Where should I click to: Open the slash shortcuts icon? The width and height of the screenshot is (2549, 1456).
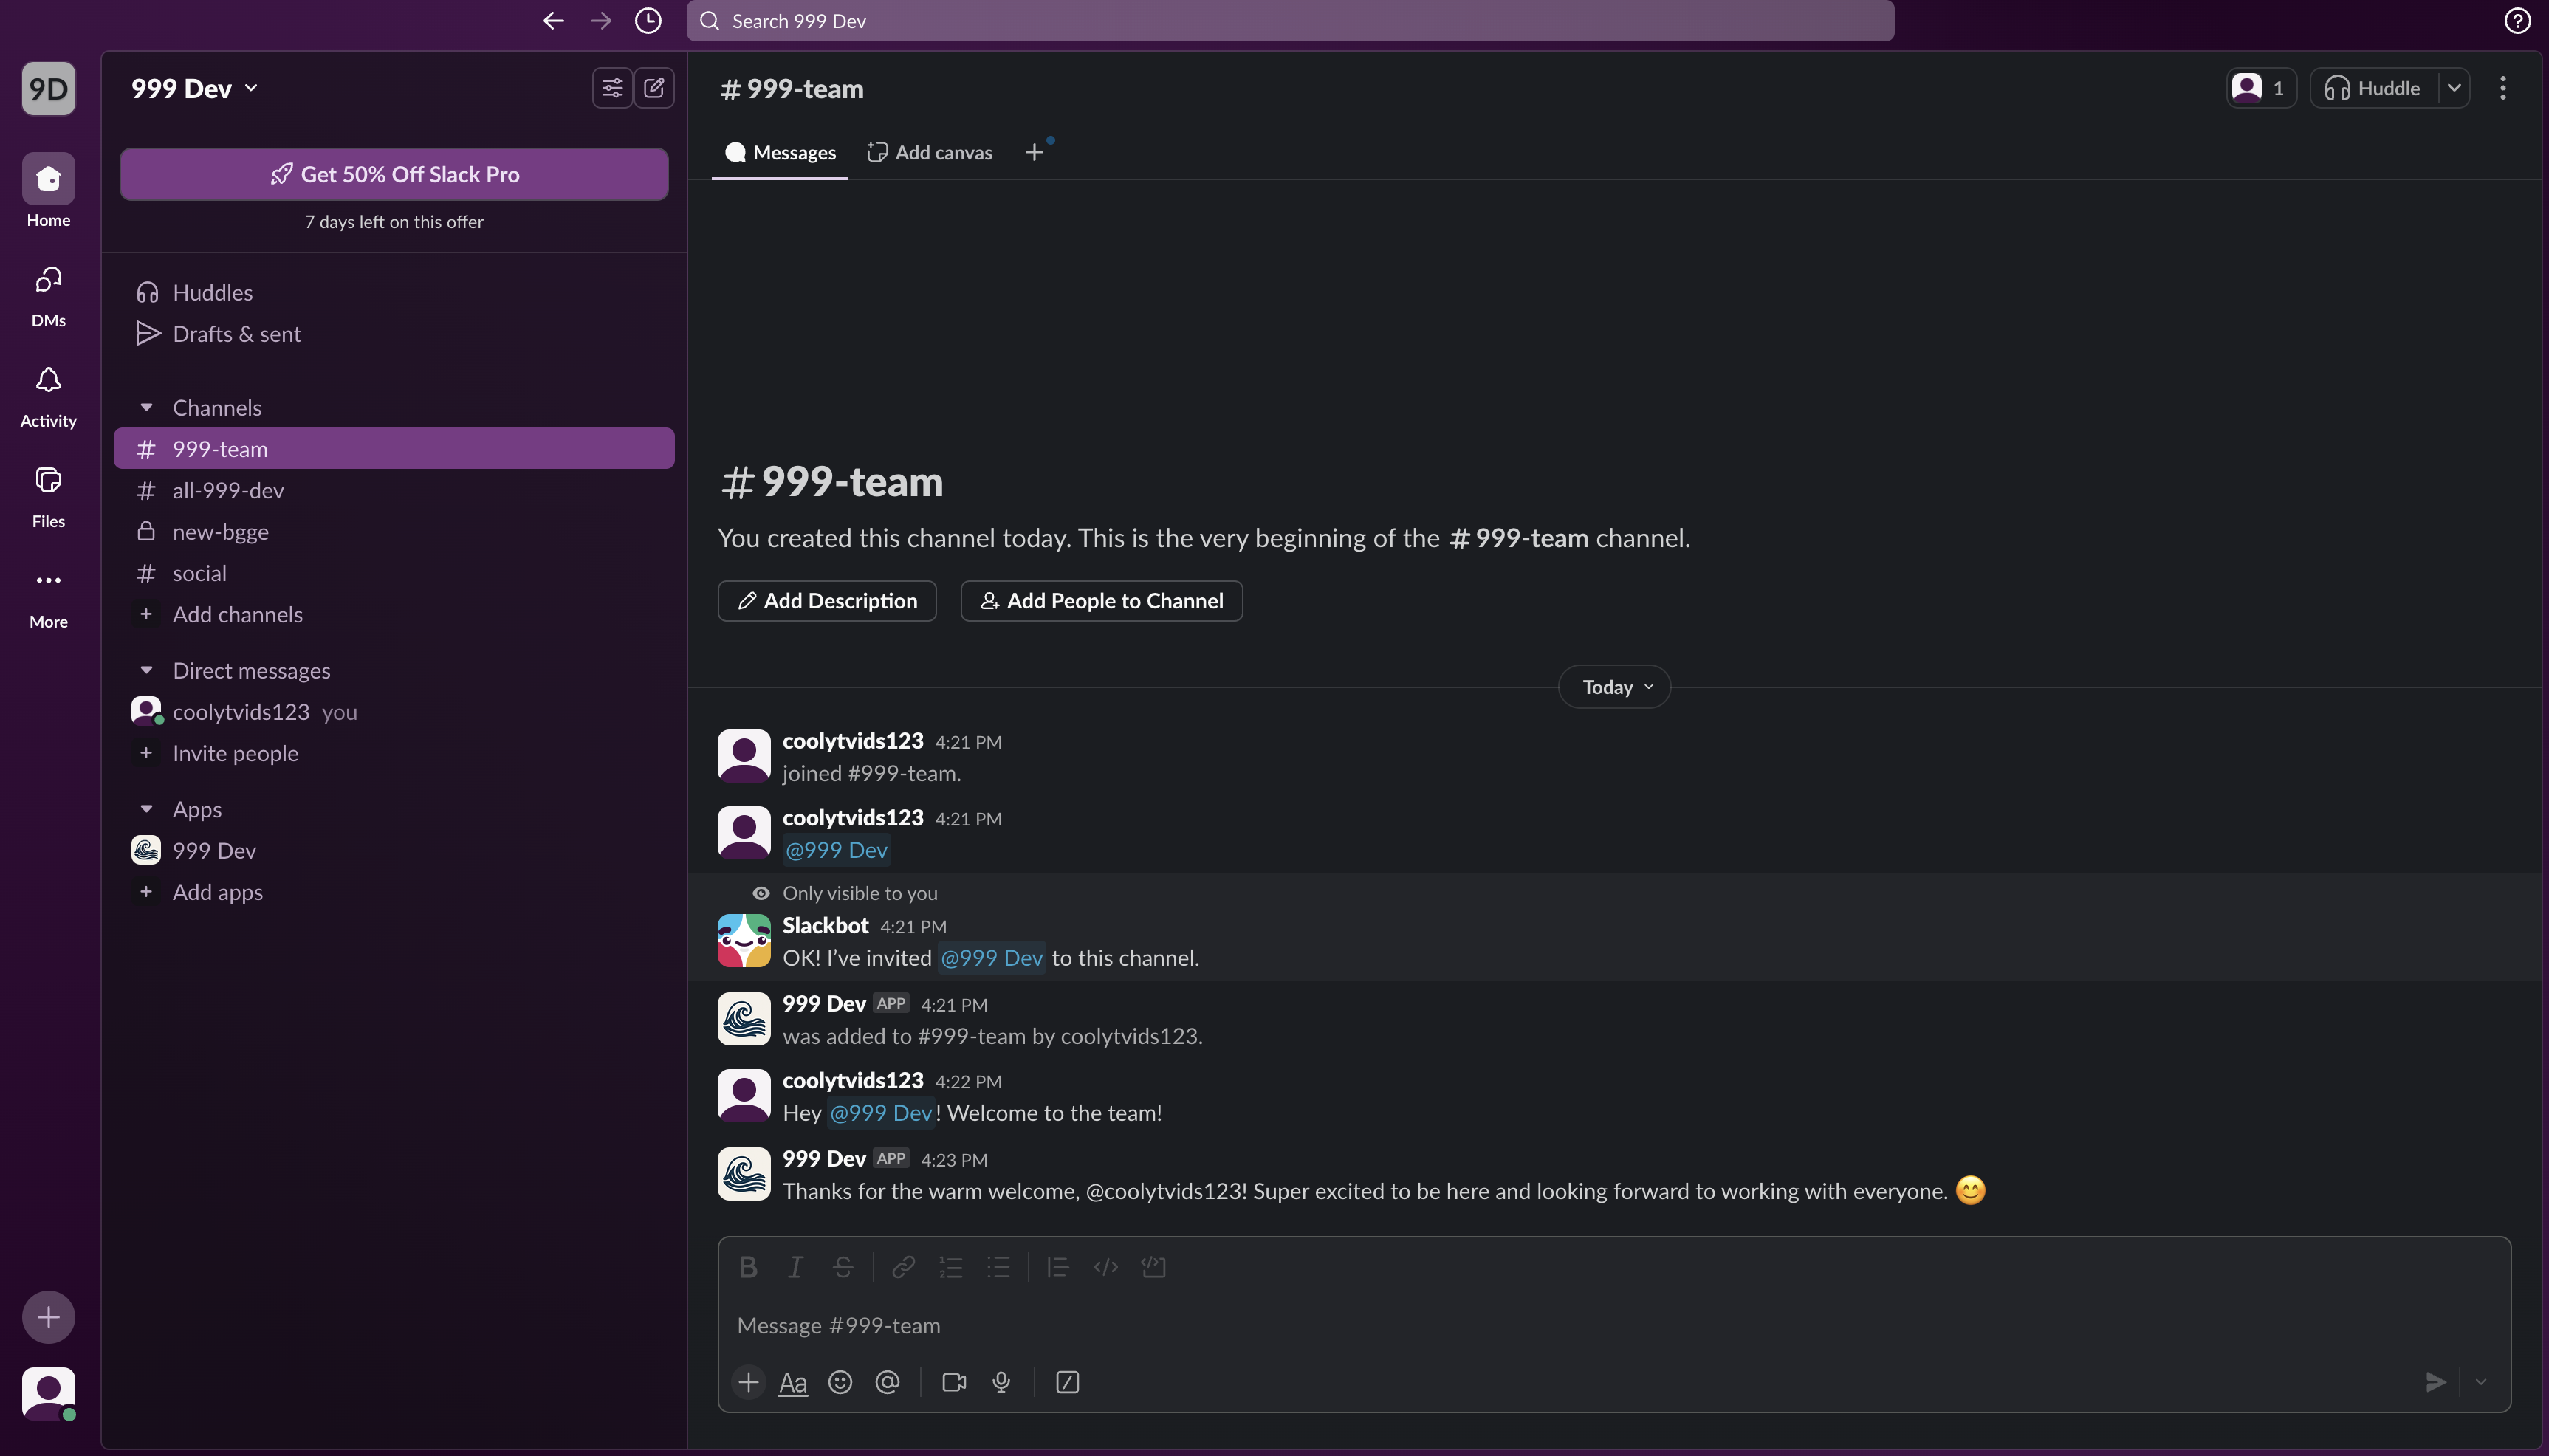1067,1382
